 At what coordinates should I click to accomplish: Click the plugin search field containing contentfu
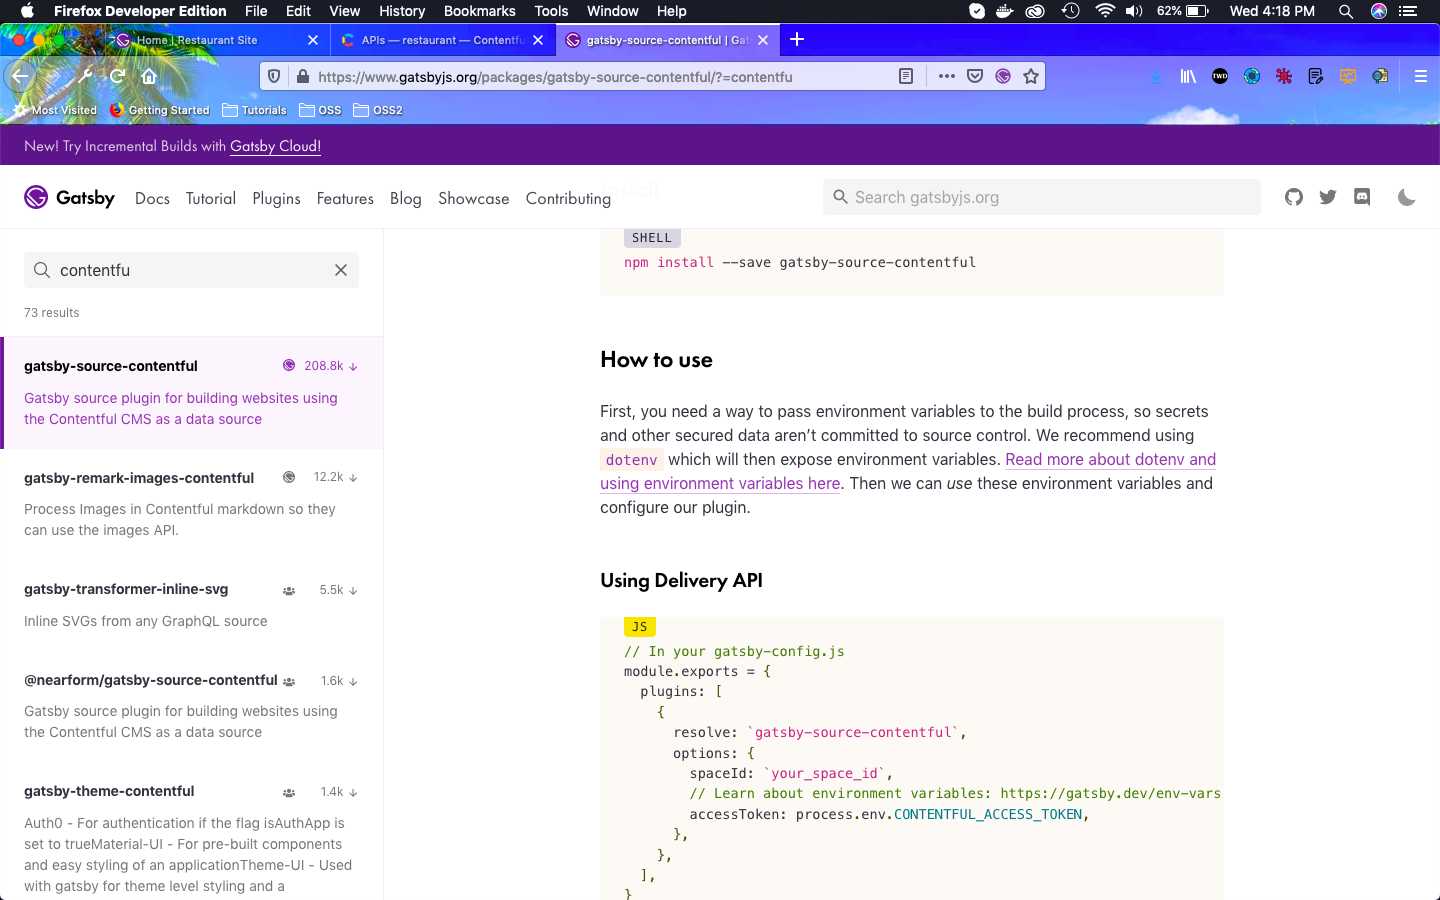(191, 270)
